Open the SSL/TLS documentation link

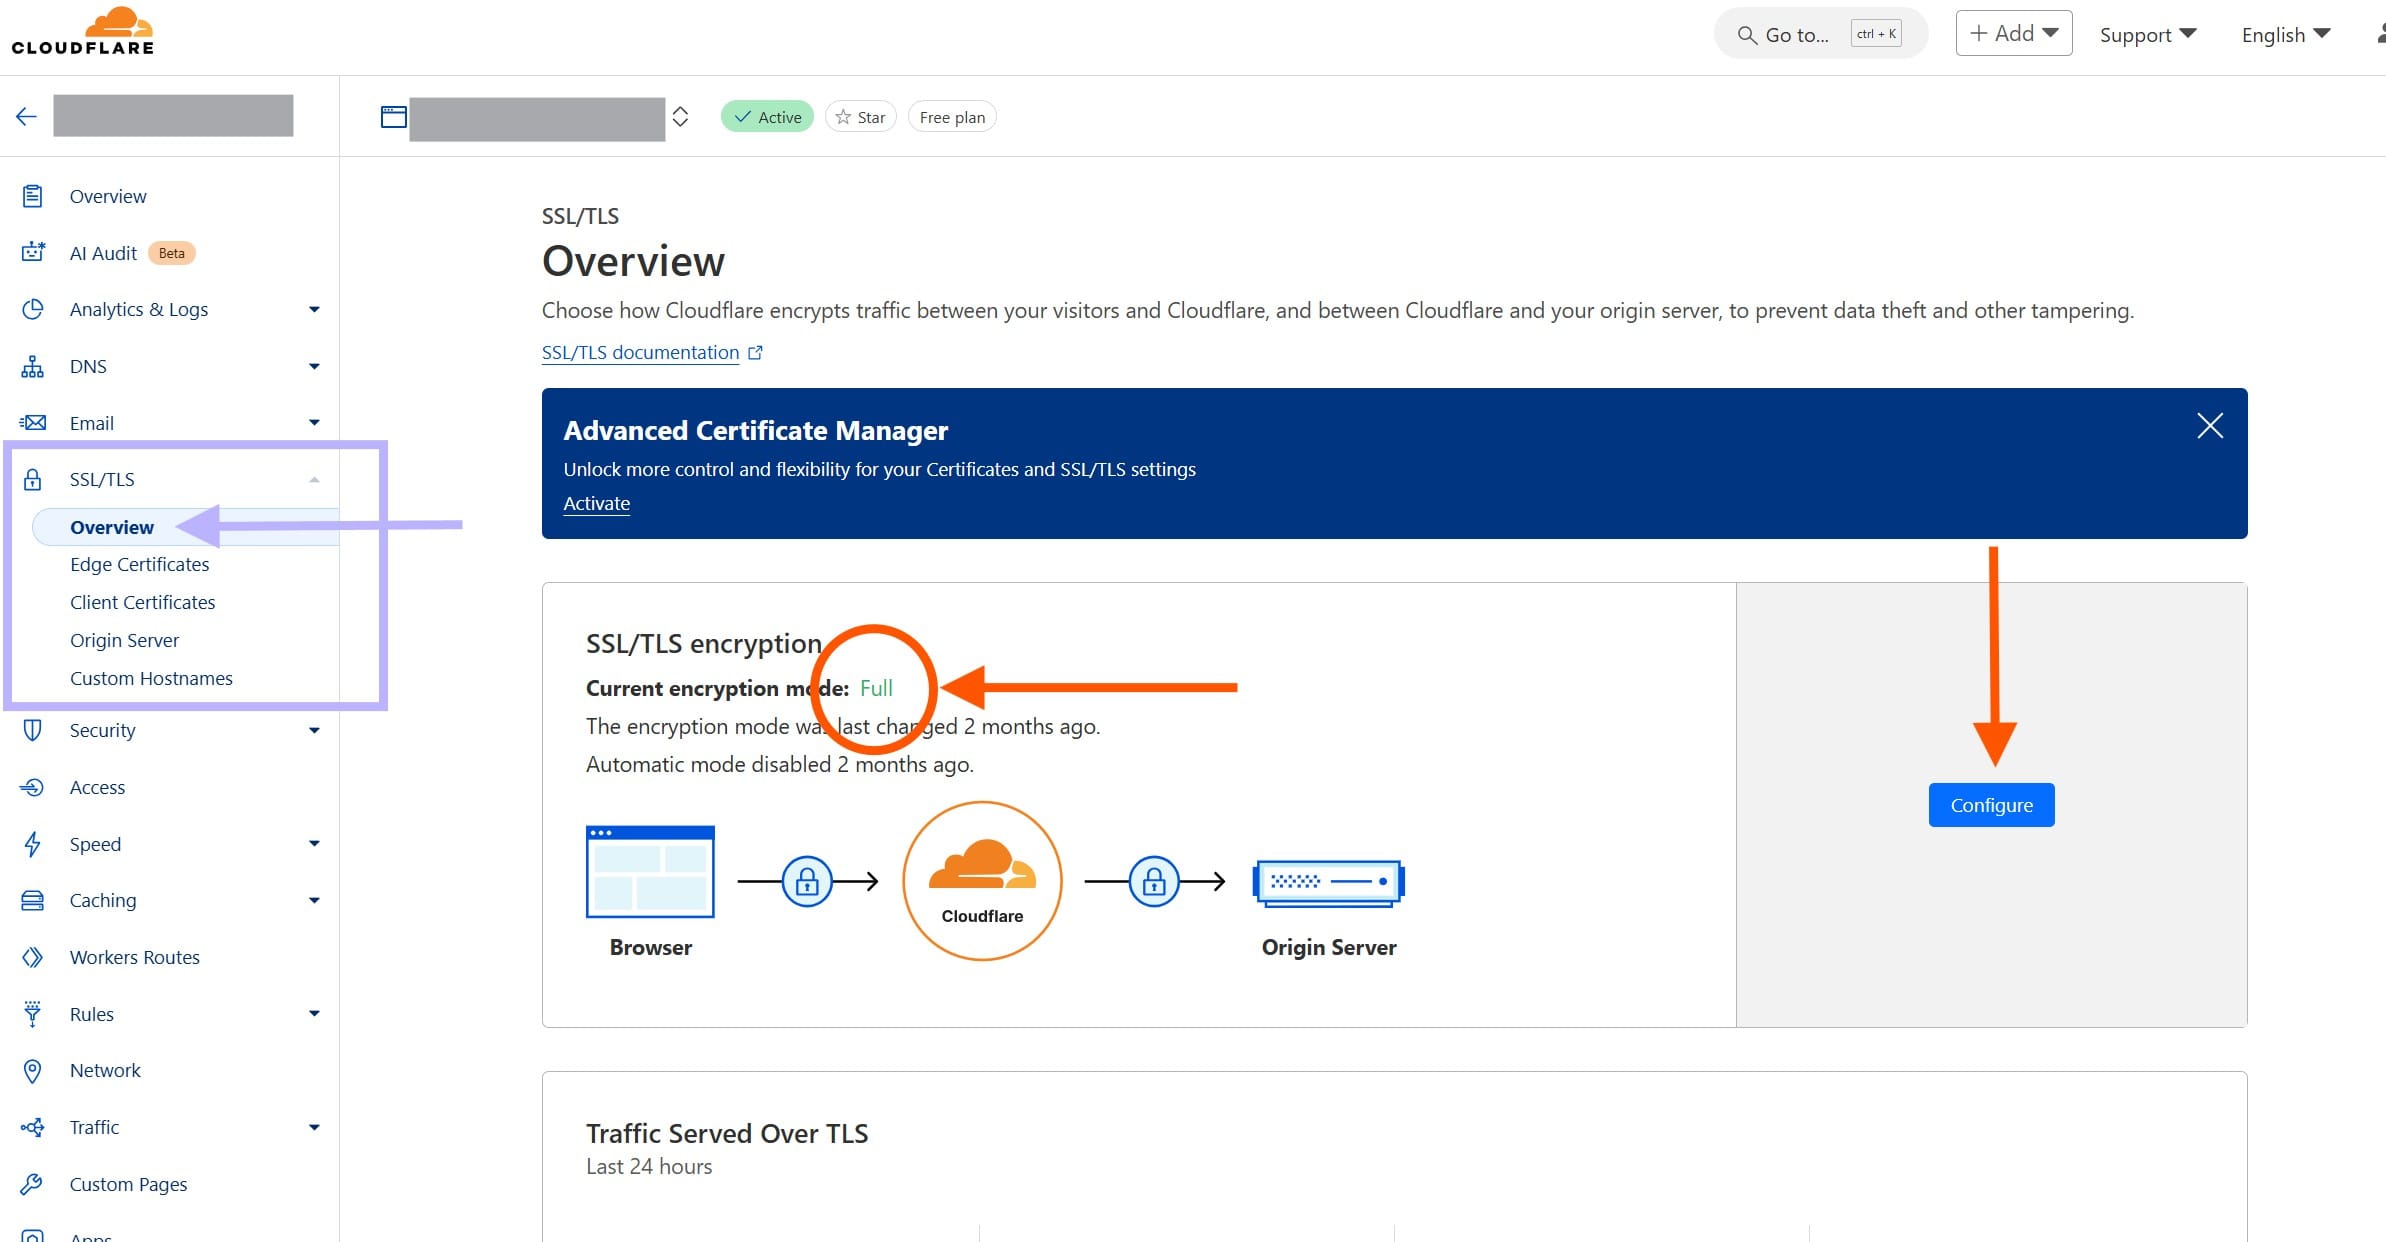(x=641, y=352)
